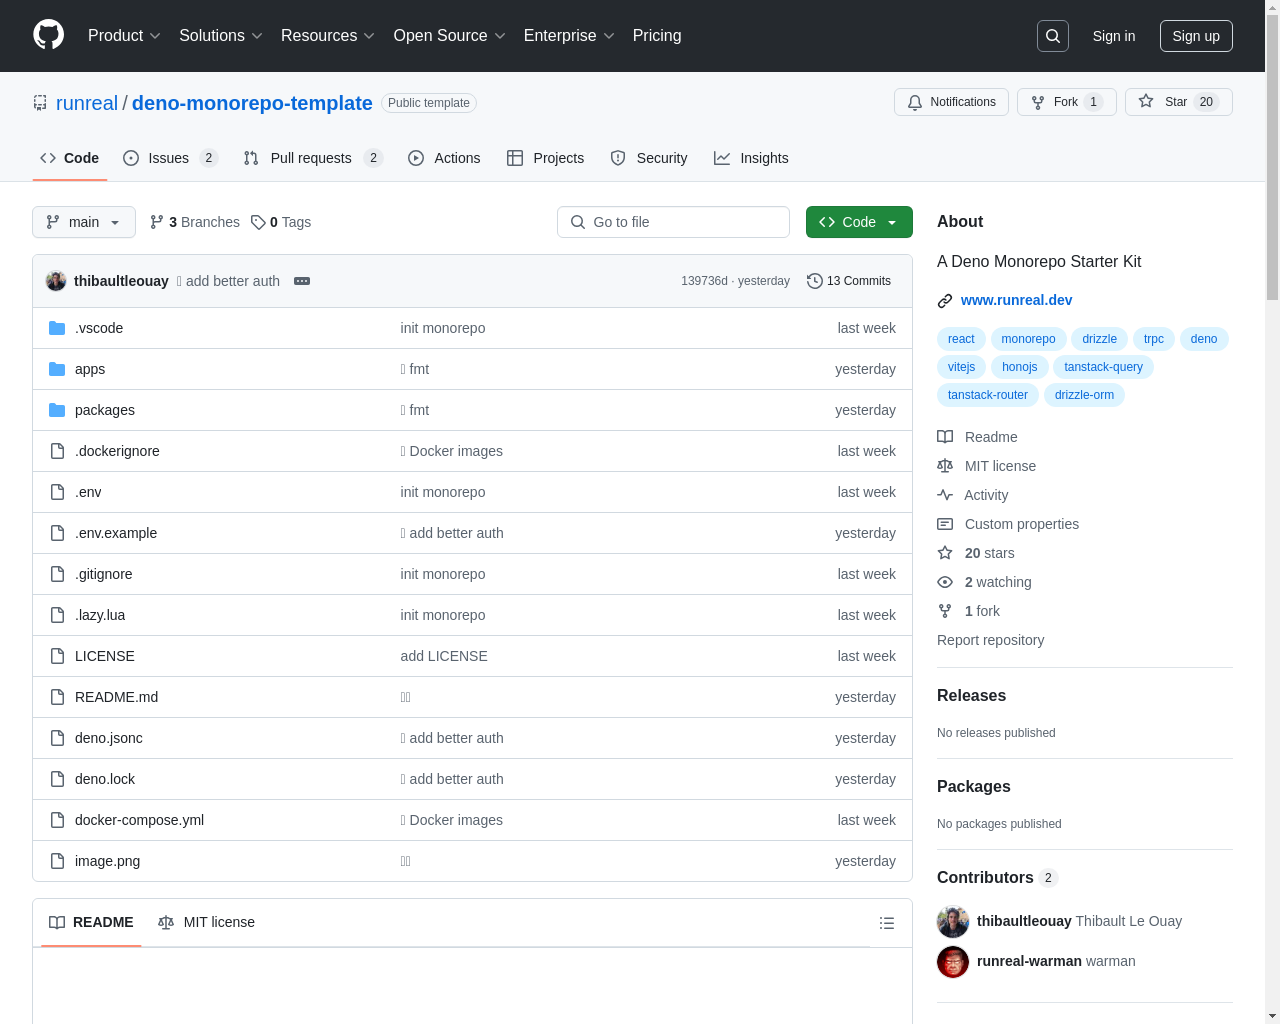View the 13 Commits history

click(x=849, y=281)
